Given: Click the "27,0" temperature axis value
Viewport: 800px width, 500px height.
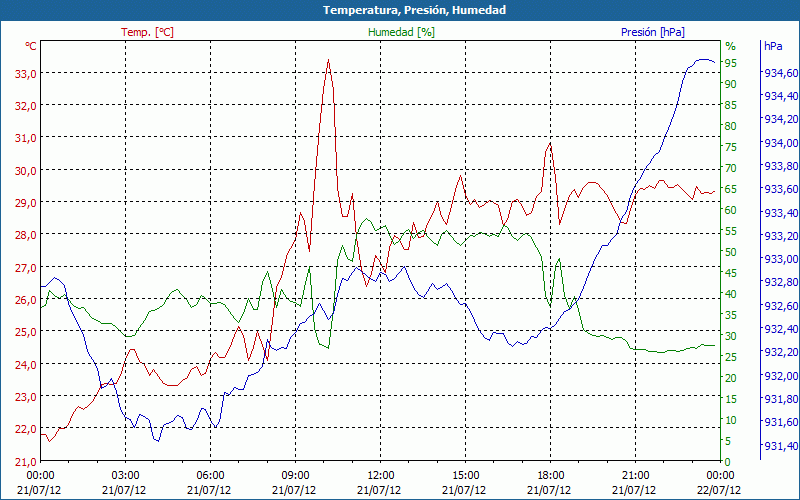Looking at the screenshot, I should (x=25, y=268).
